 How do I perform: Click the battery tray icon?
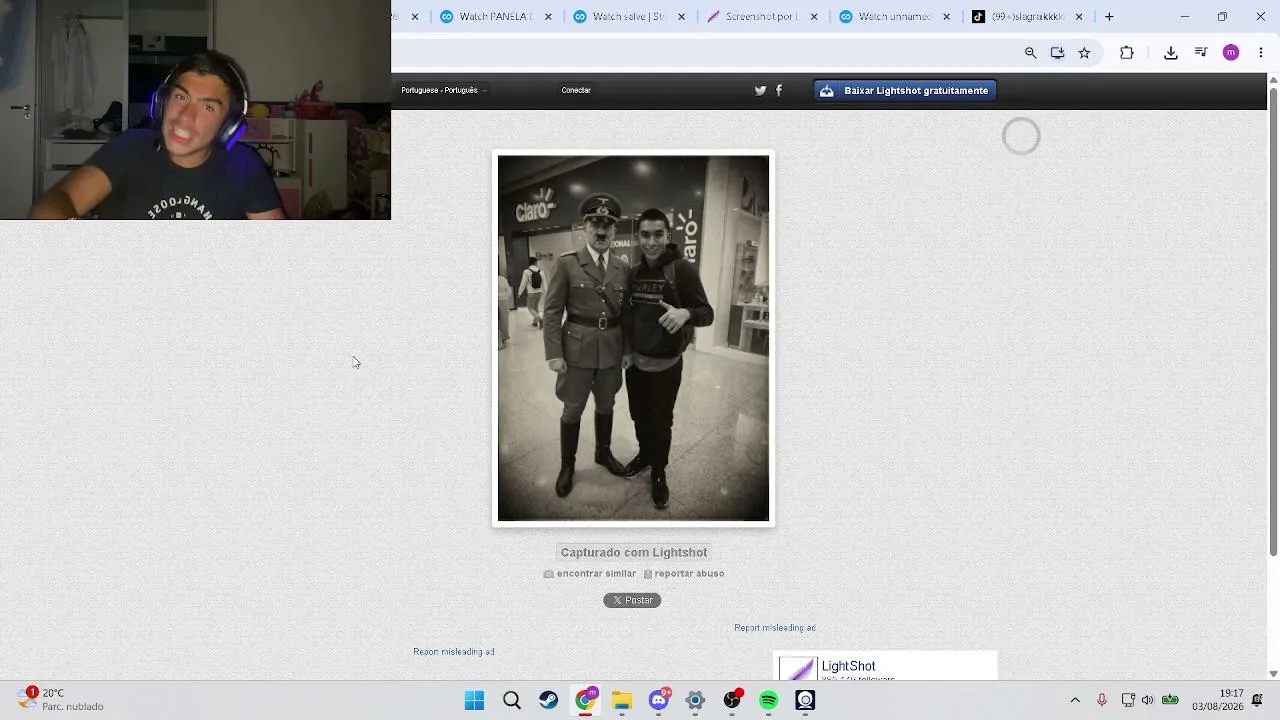tap(1170, 700)
